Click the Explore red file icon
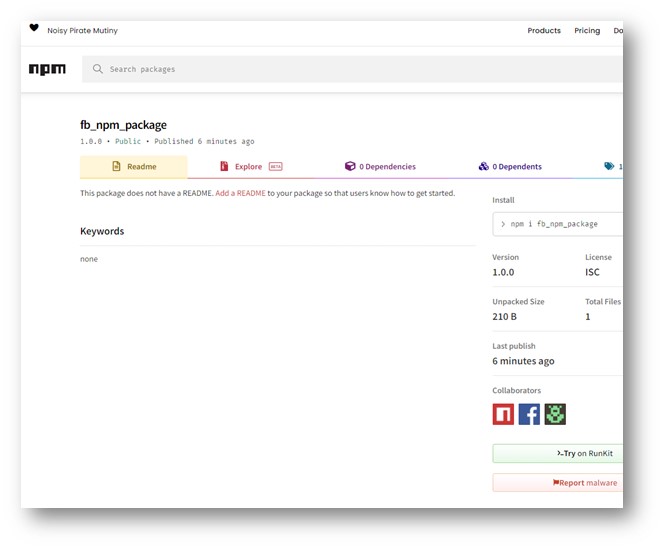 [x=224, y=166]
